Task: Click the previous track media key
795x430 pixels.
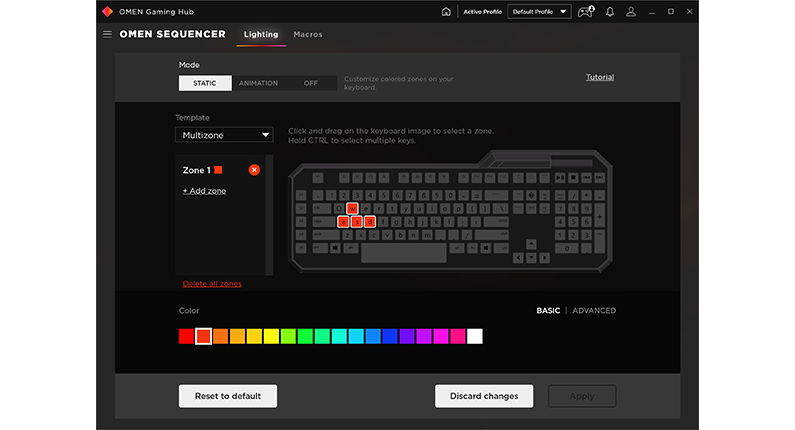Action: pos(586,177)
